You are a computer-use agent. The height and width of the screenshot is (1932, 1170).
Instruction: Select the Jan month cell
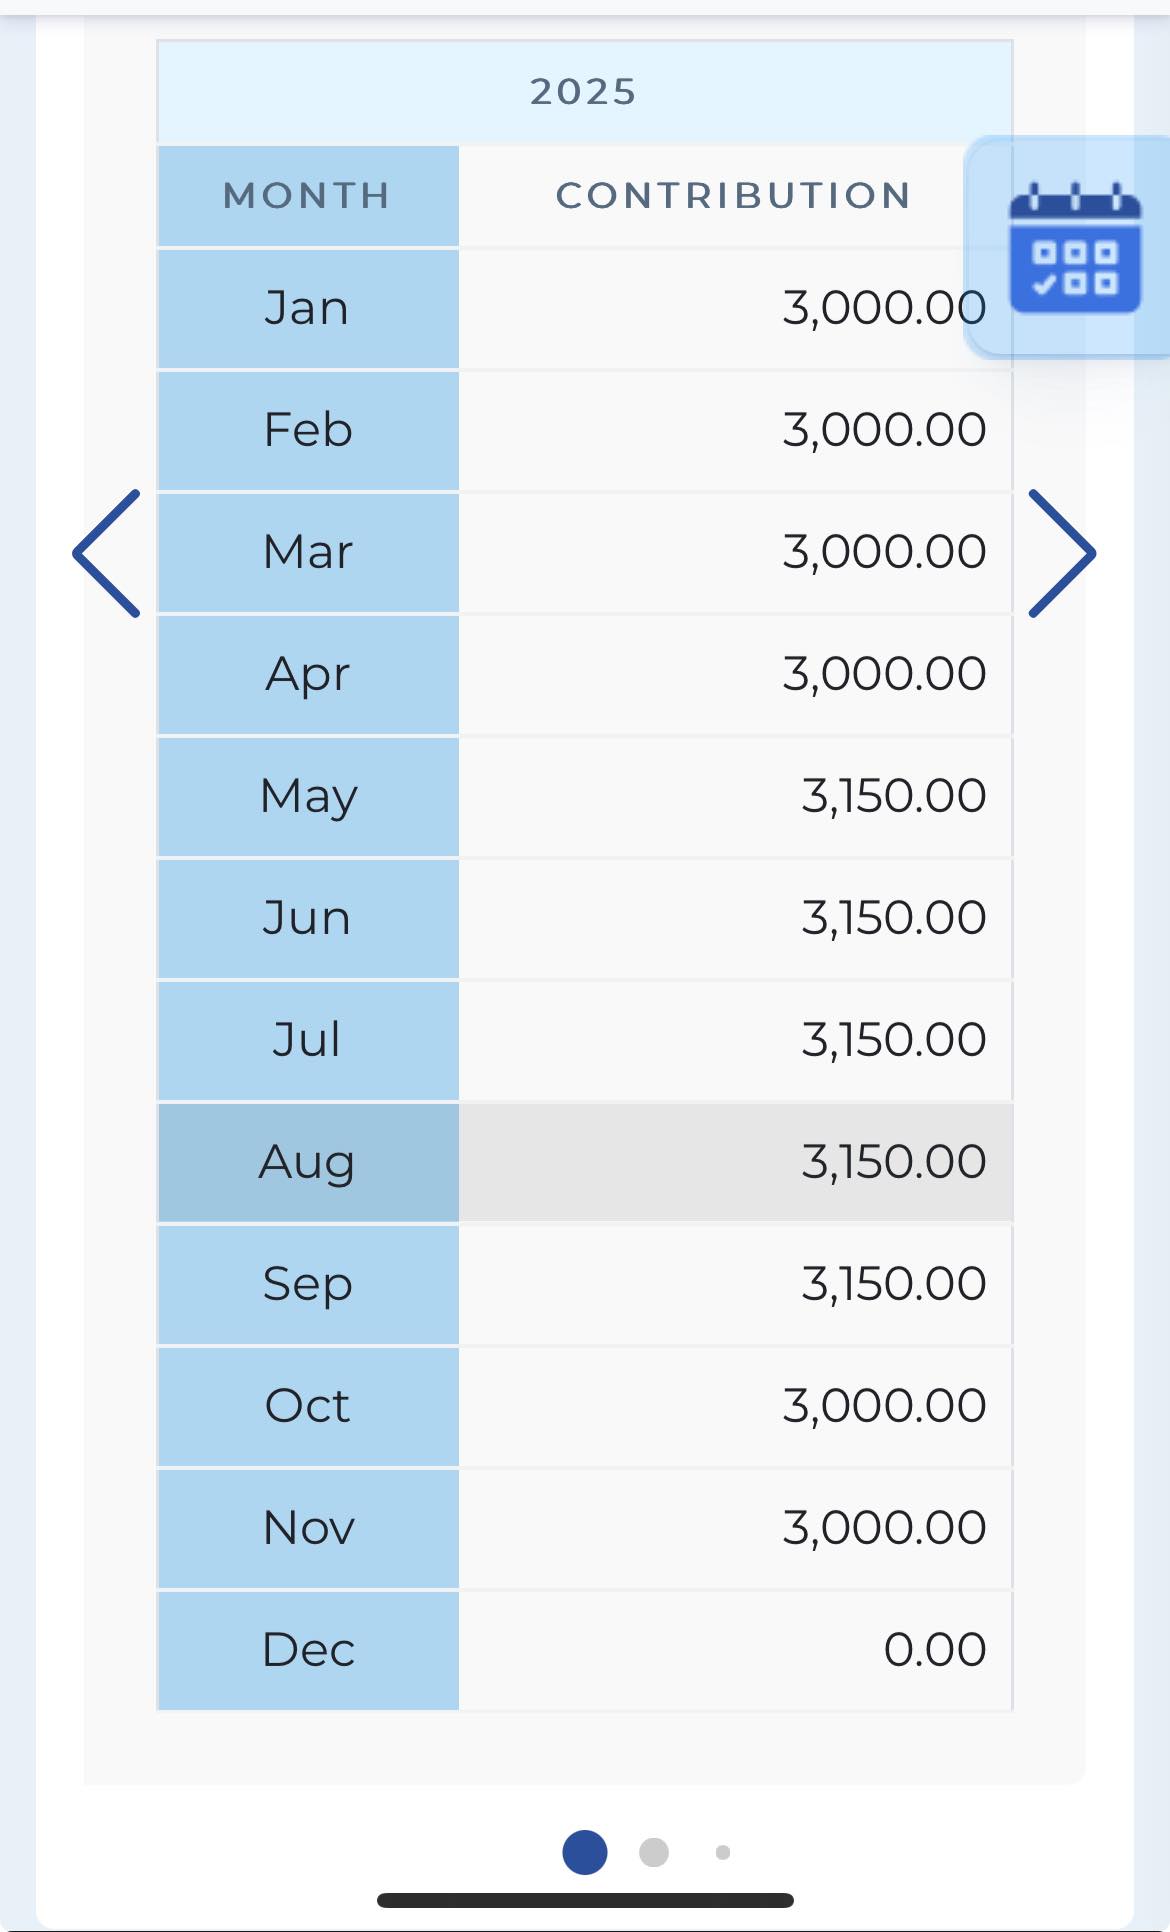click(308, 309)
